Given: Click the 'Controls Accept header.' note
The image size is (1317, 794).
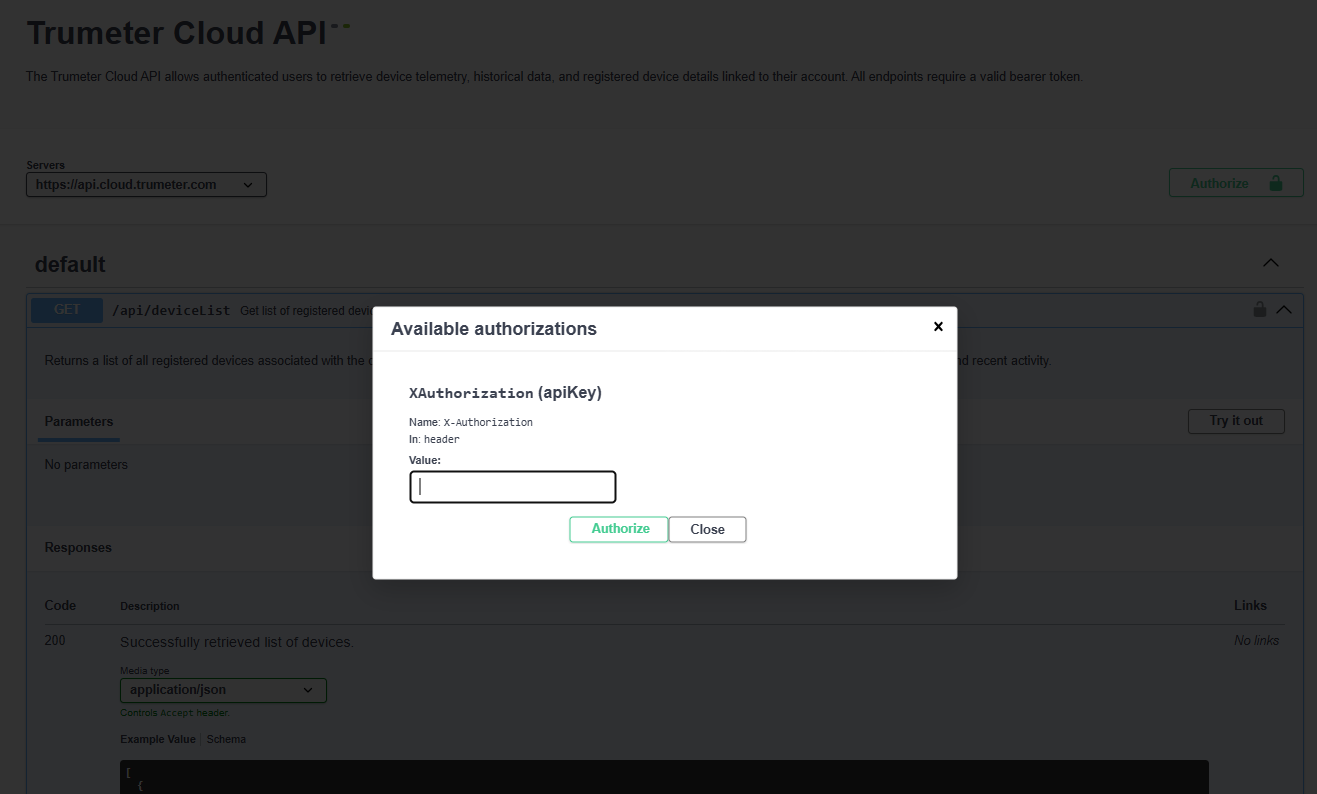Looking at the screenshot, I should (x=175, y=713).
